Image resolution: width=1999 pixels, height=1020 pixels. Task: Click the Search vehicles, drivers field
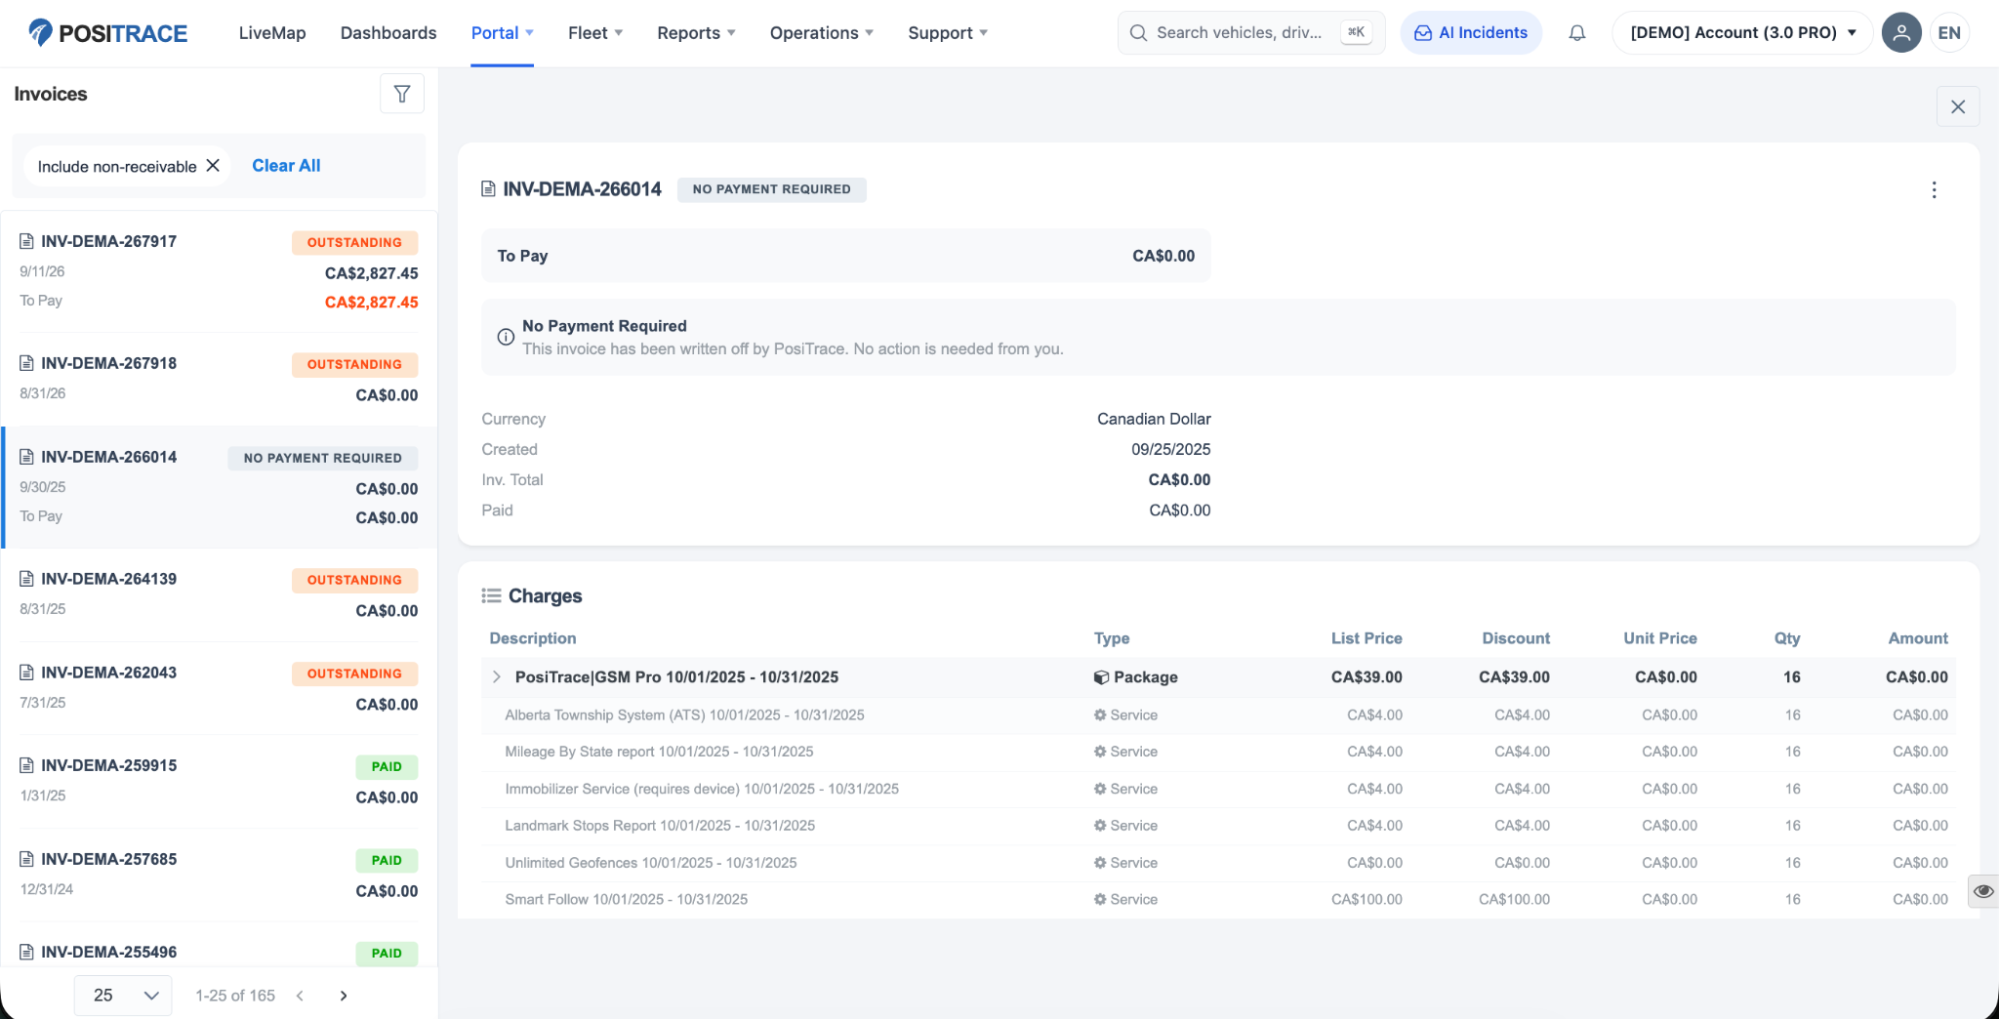1251,33
